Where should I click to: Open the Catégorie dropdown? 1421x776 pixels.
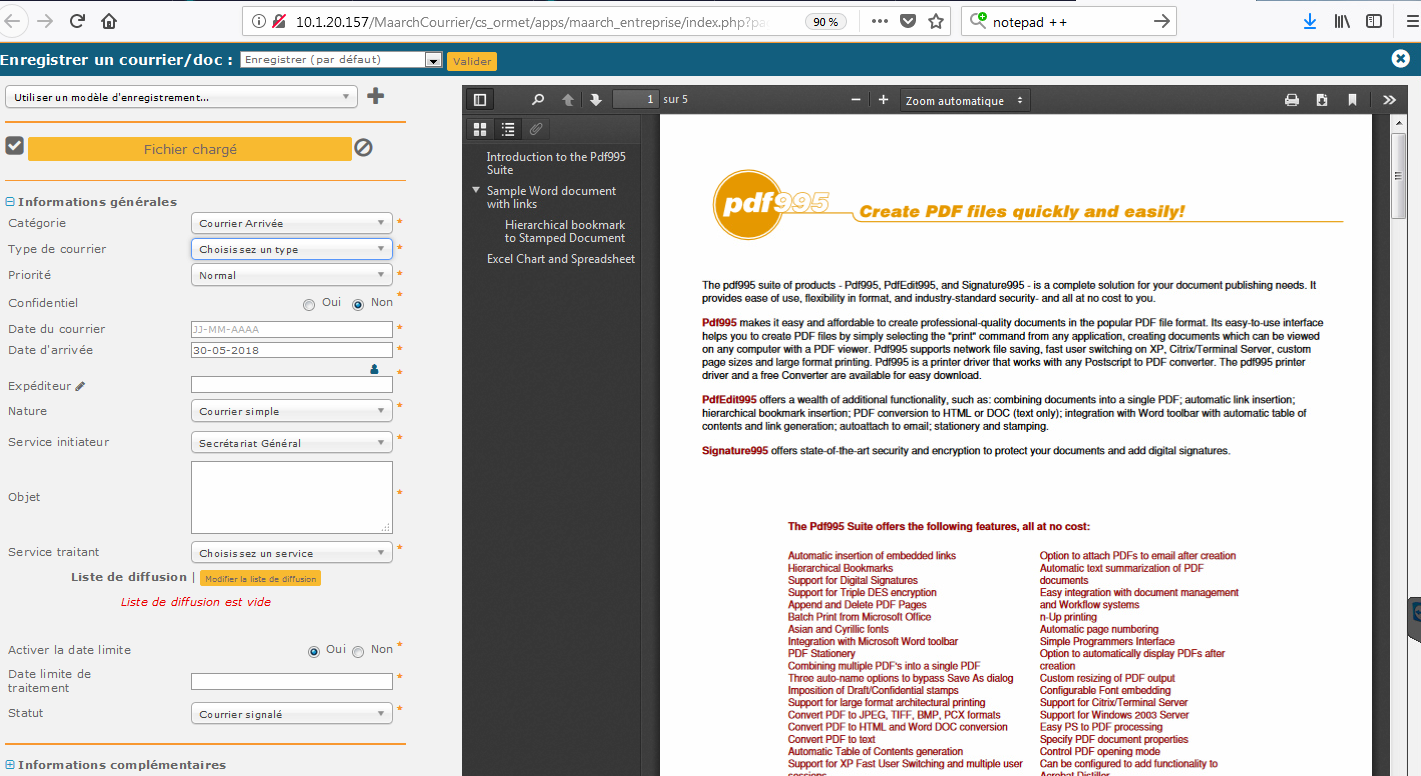(x=292, y=223)
